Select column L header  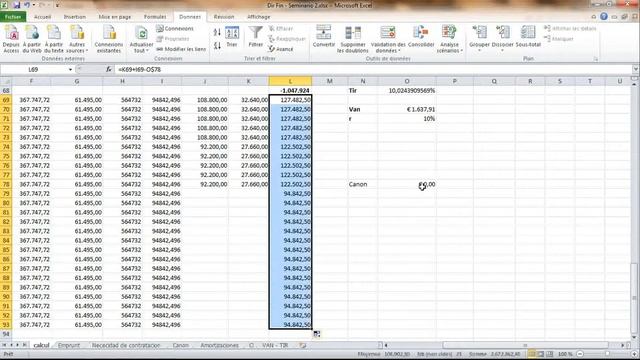point(290,81)
